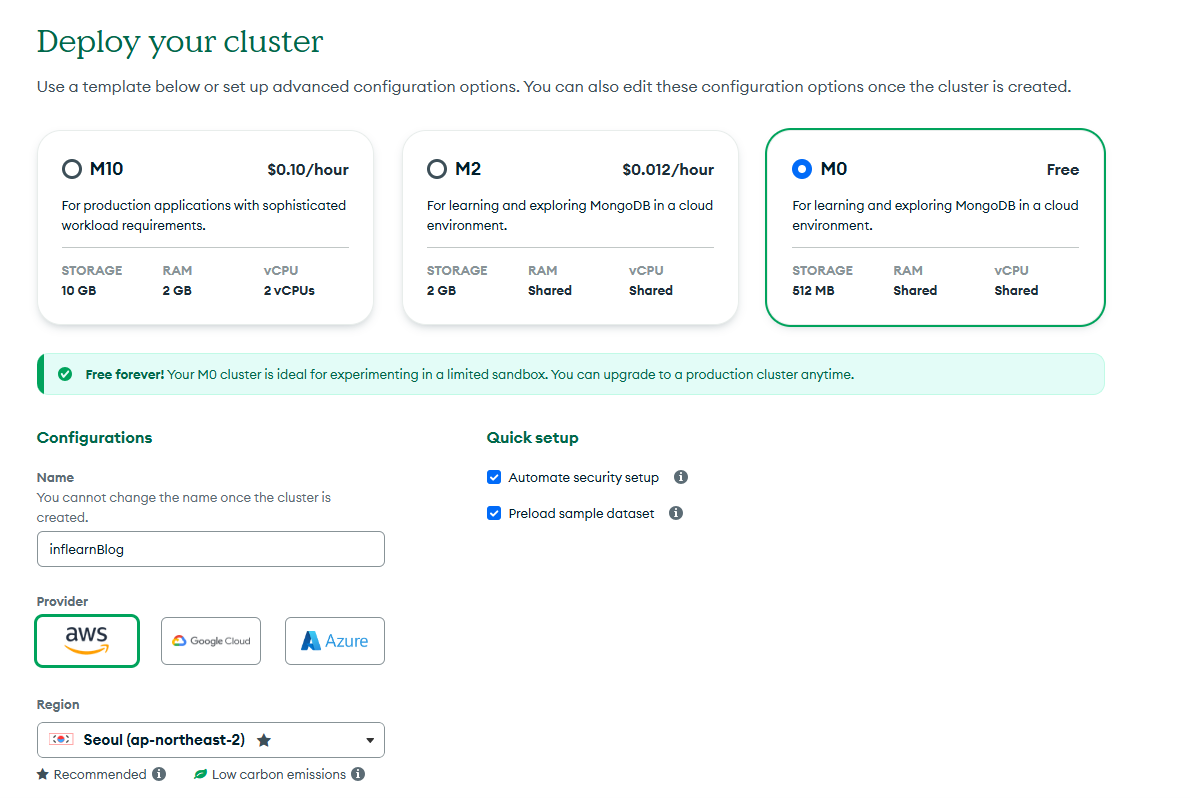Uncheck Preload sample dataset checkbox
Image resolution: width=1190 pixels, height=798 pixels.
tap(494, 513)
